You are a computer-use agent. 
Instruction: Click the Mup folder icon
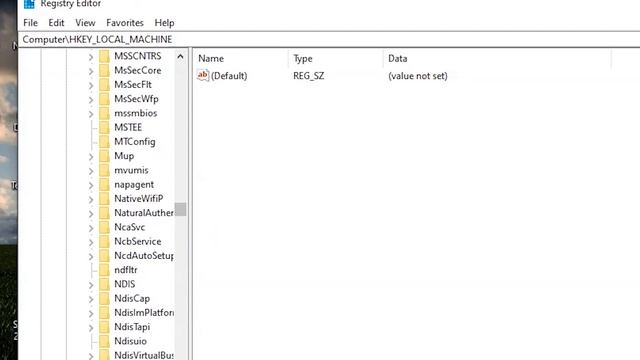click(104, 156)
